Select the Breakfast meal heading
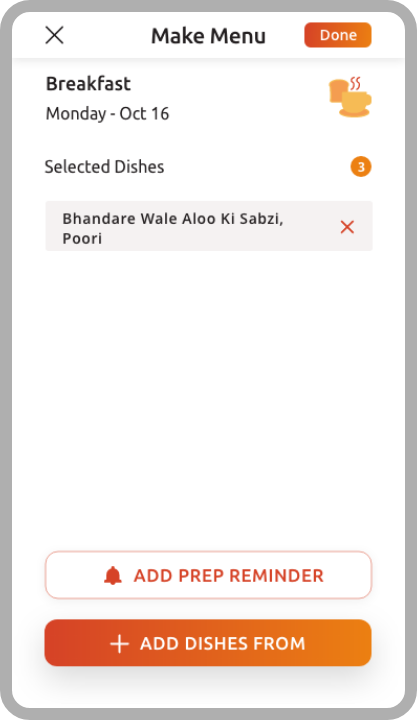417x720 pixels. click(x=88, y=84)
